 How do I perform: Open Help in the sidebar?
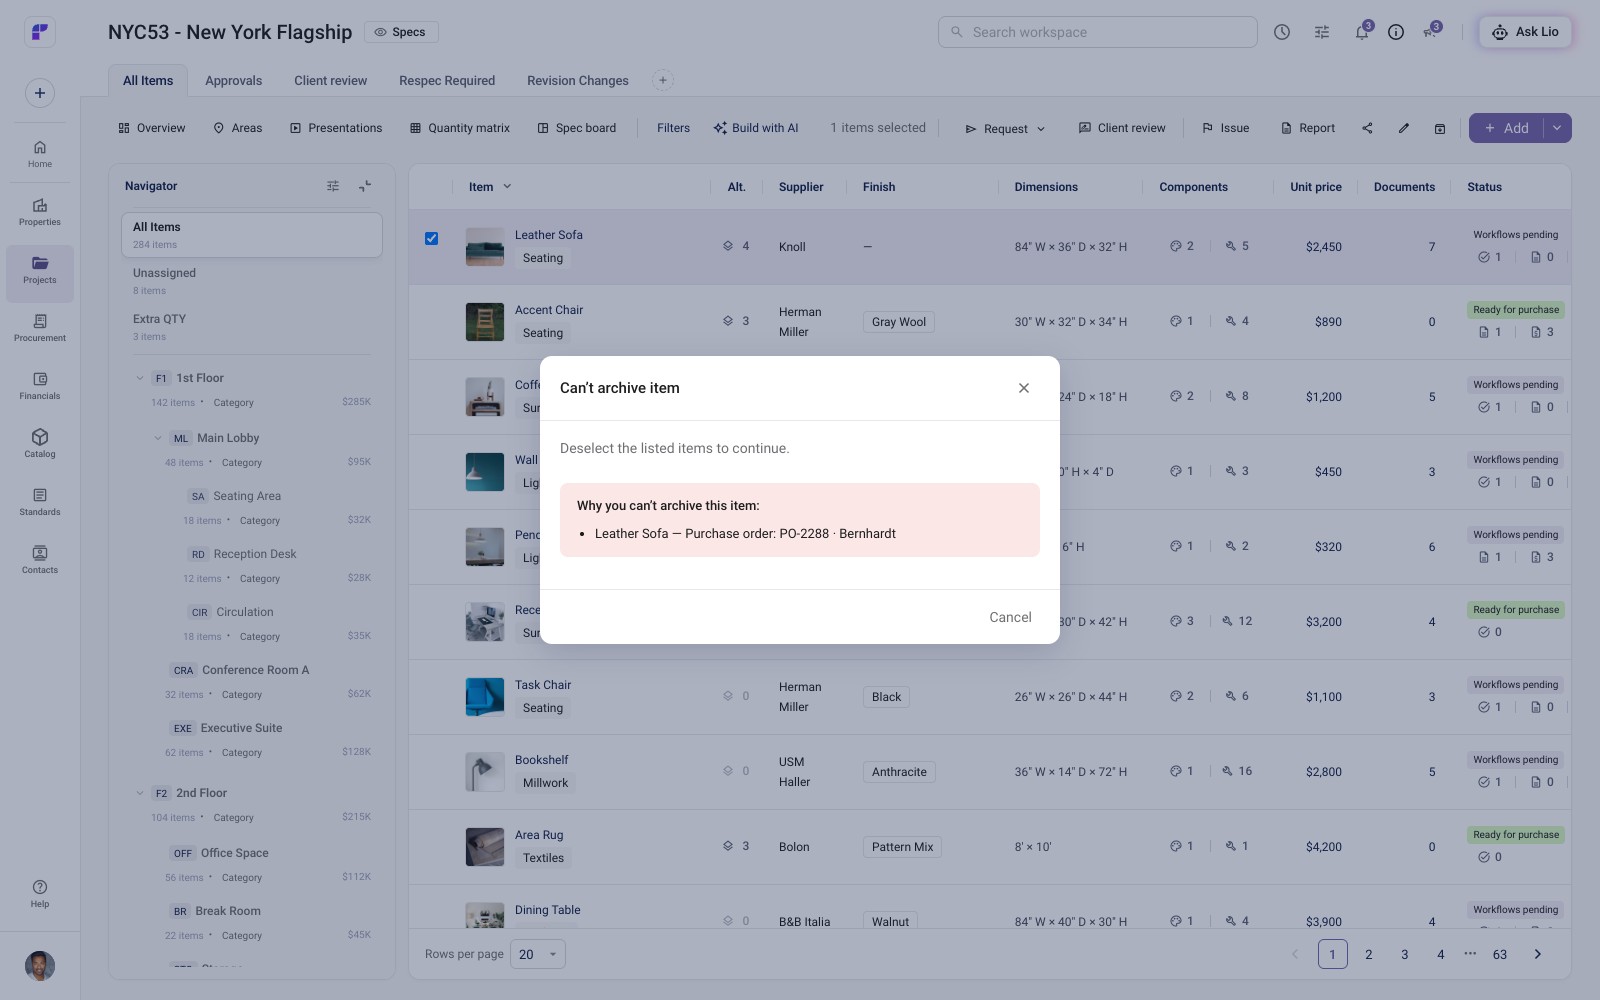coord(40,894)
